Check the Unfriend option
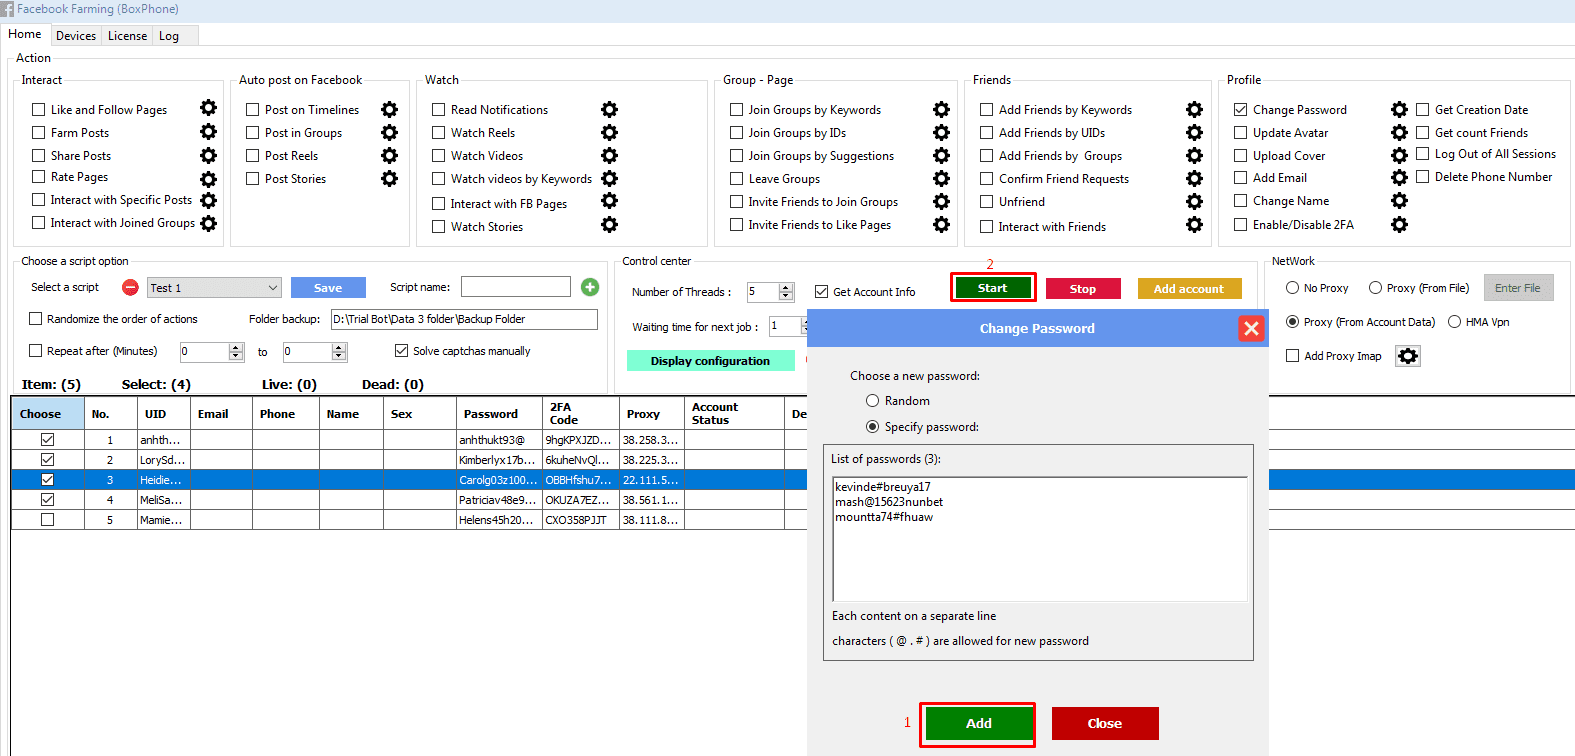 pyautogui.click(x=986, y=202)
